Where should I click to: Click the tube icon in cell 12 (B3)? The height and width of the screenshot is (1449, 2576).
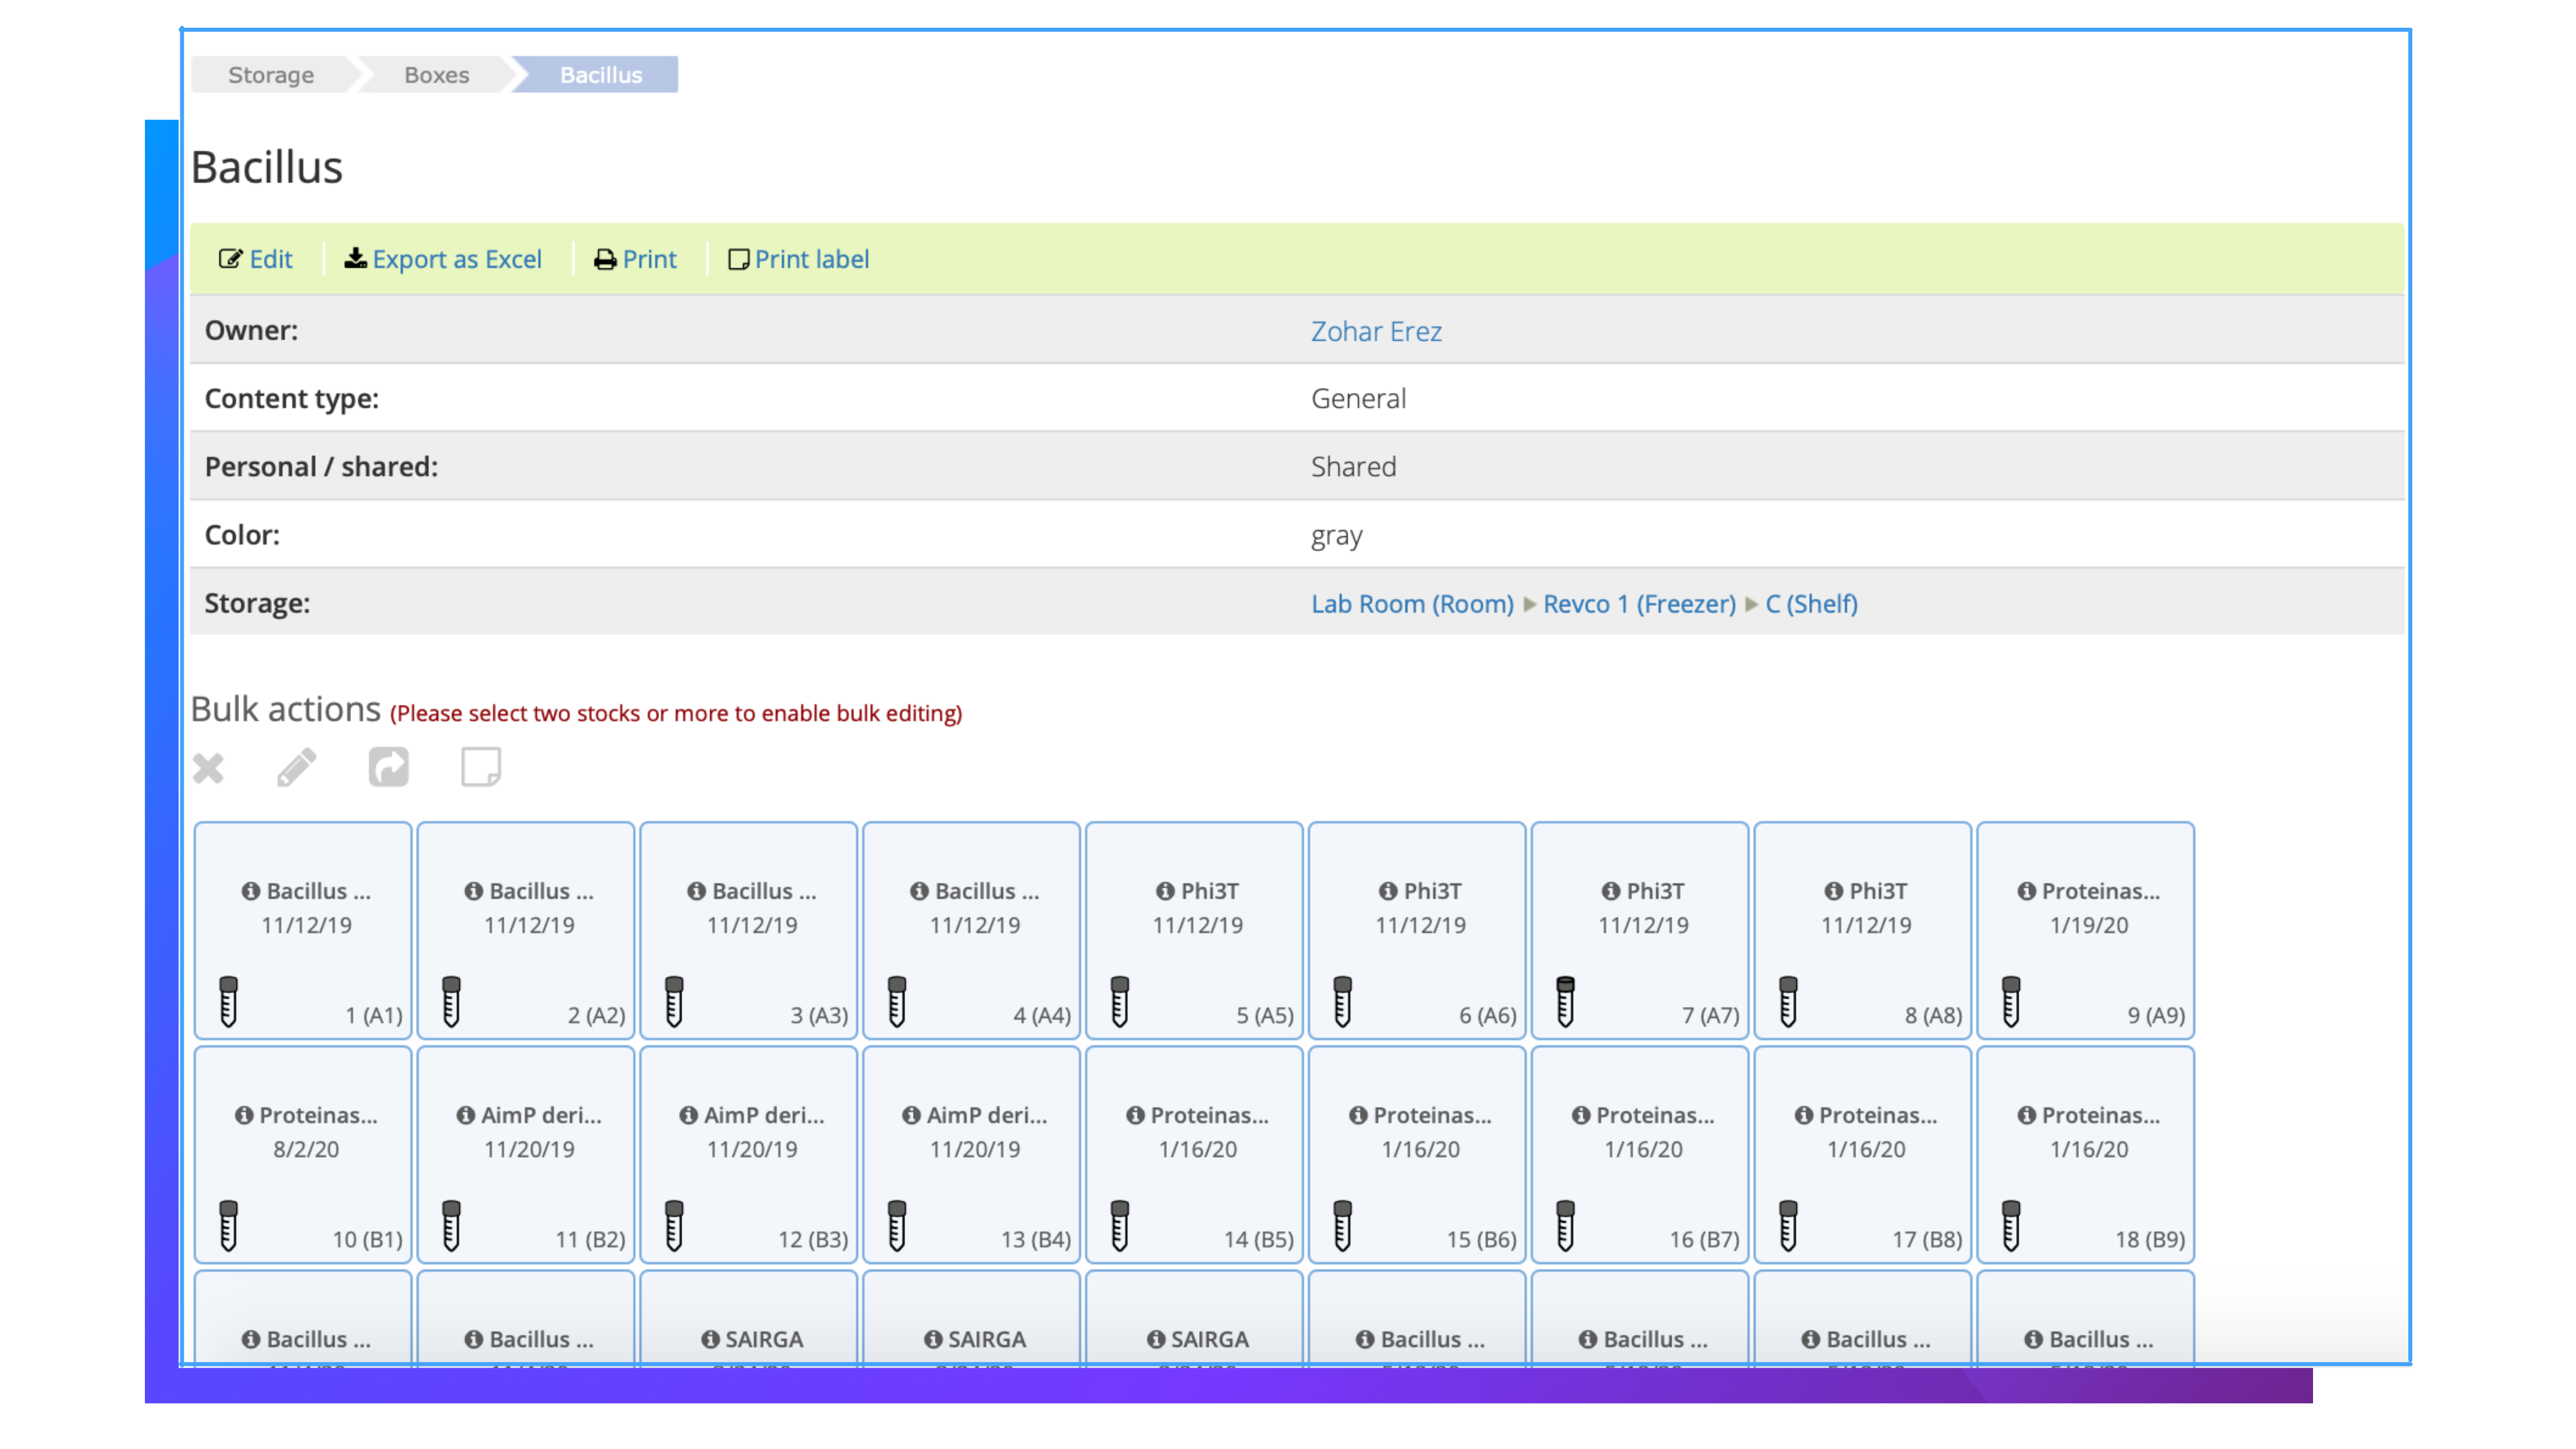(x=674, y=1225)
